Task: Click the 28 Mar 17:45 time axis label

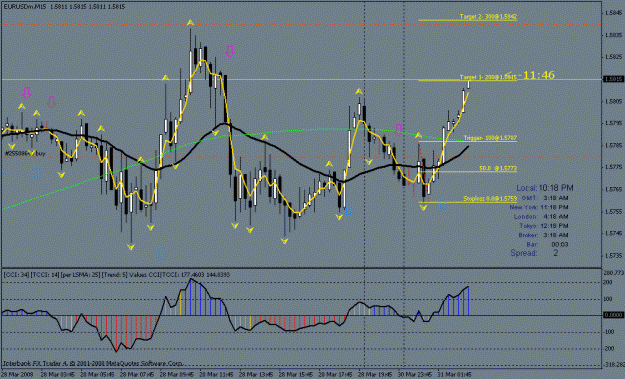Action: point(336,375)
